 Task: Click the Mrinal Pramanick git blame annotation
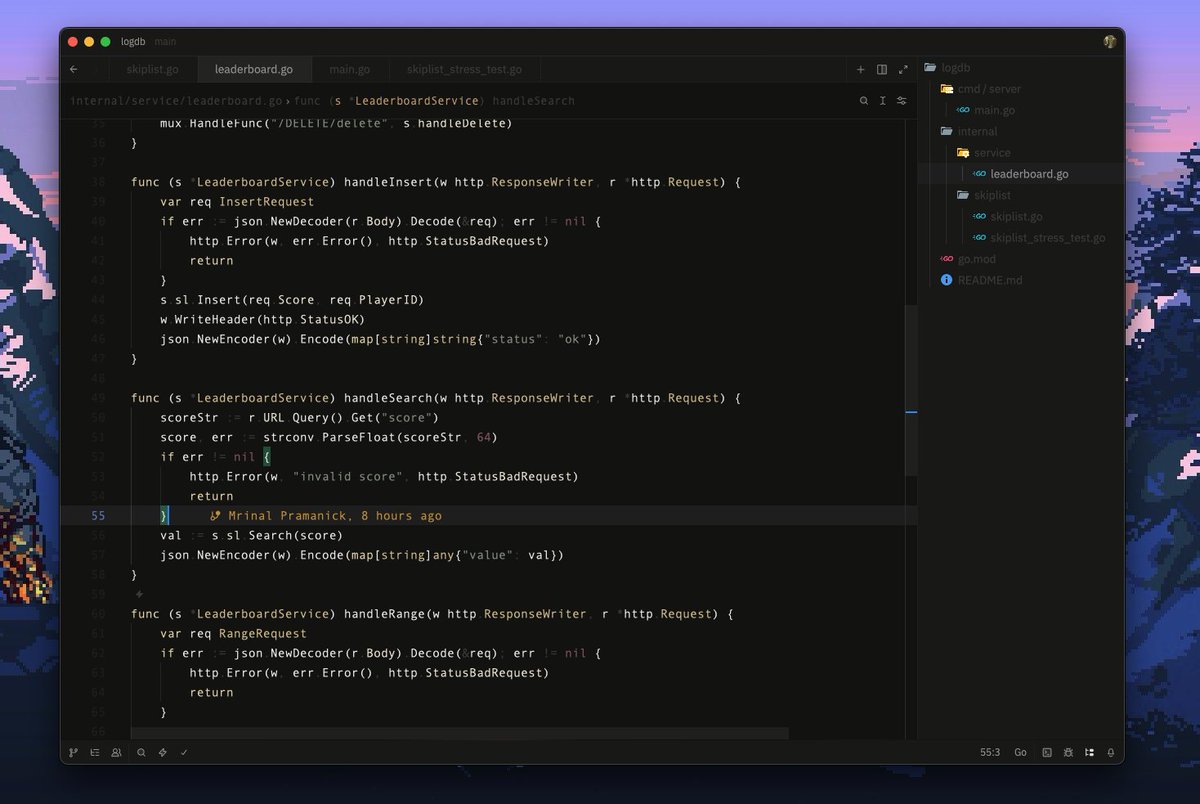pos(326,516)
